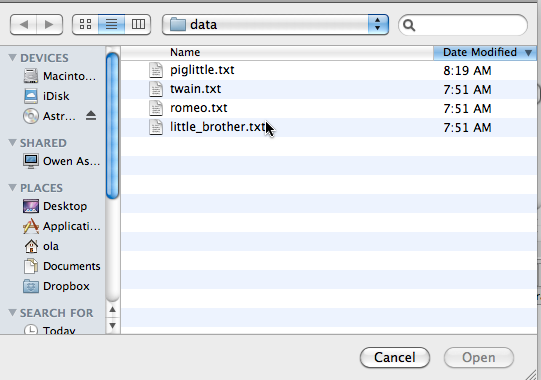Click the 7:51 AM date for twain.txt
Image resolution: width=541 pixels, height=380 pixels.
pyautogui.click(x=467, y=90)
